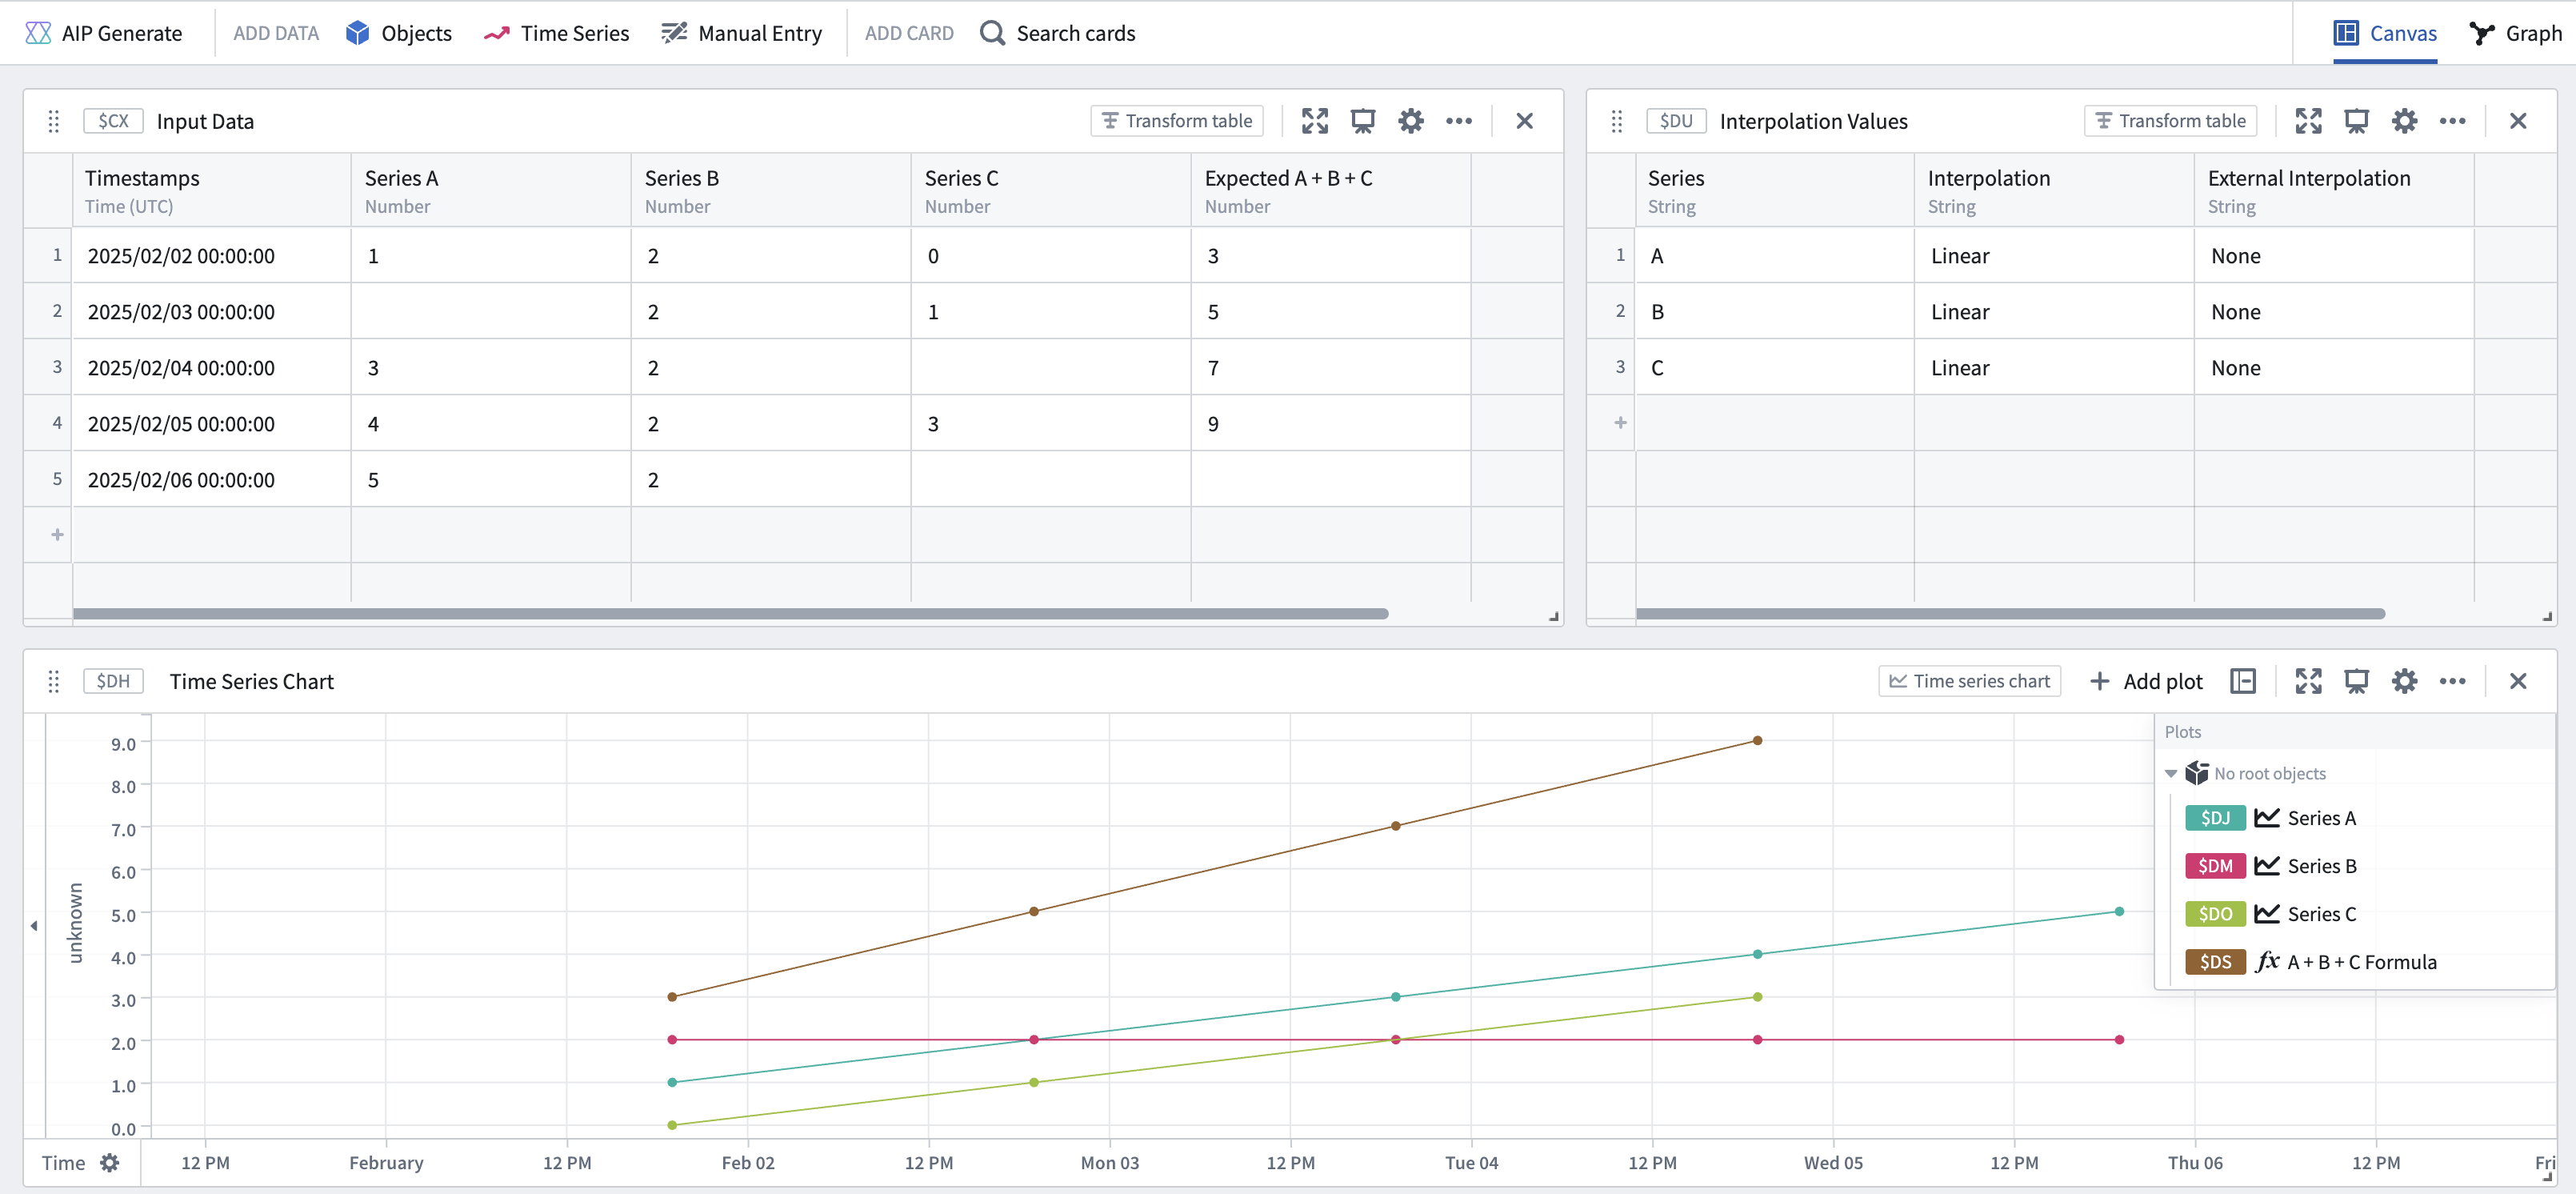Screen dimensions: 2576x1194
Task: Select A + B + C Formula plot
Action: coord(2362,962)
